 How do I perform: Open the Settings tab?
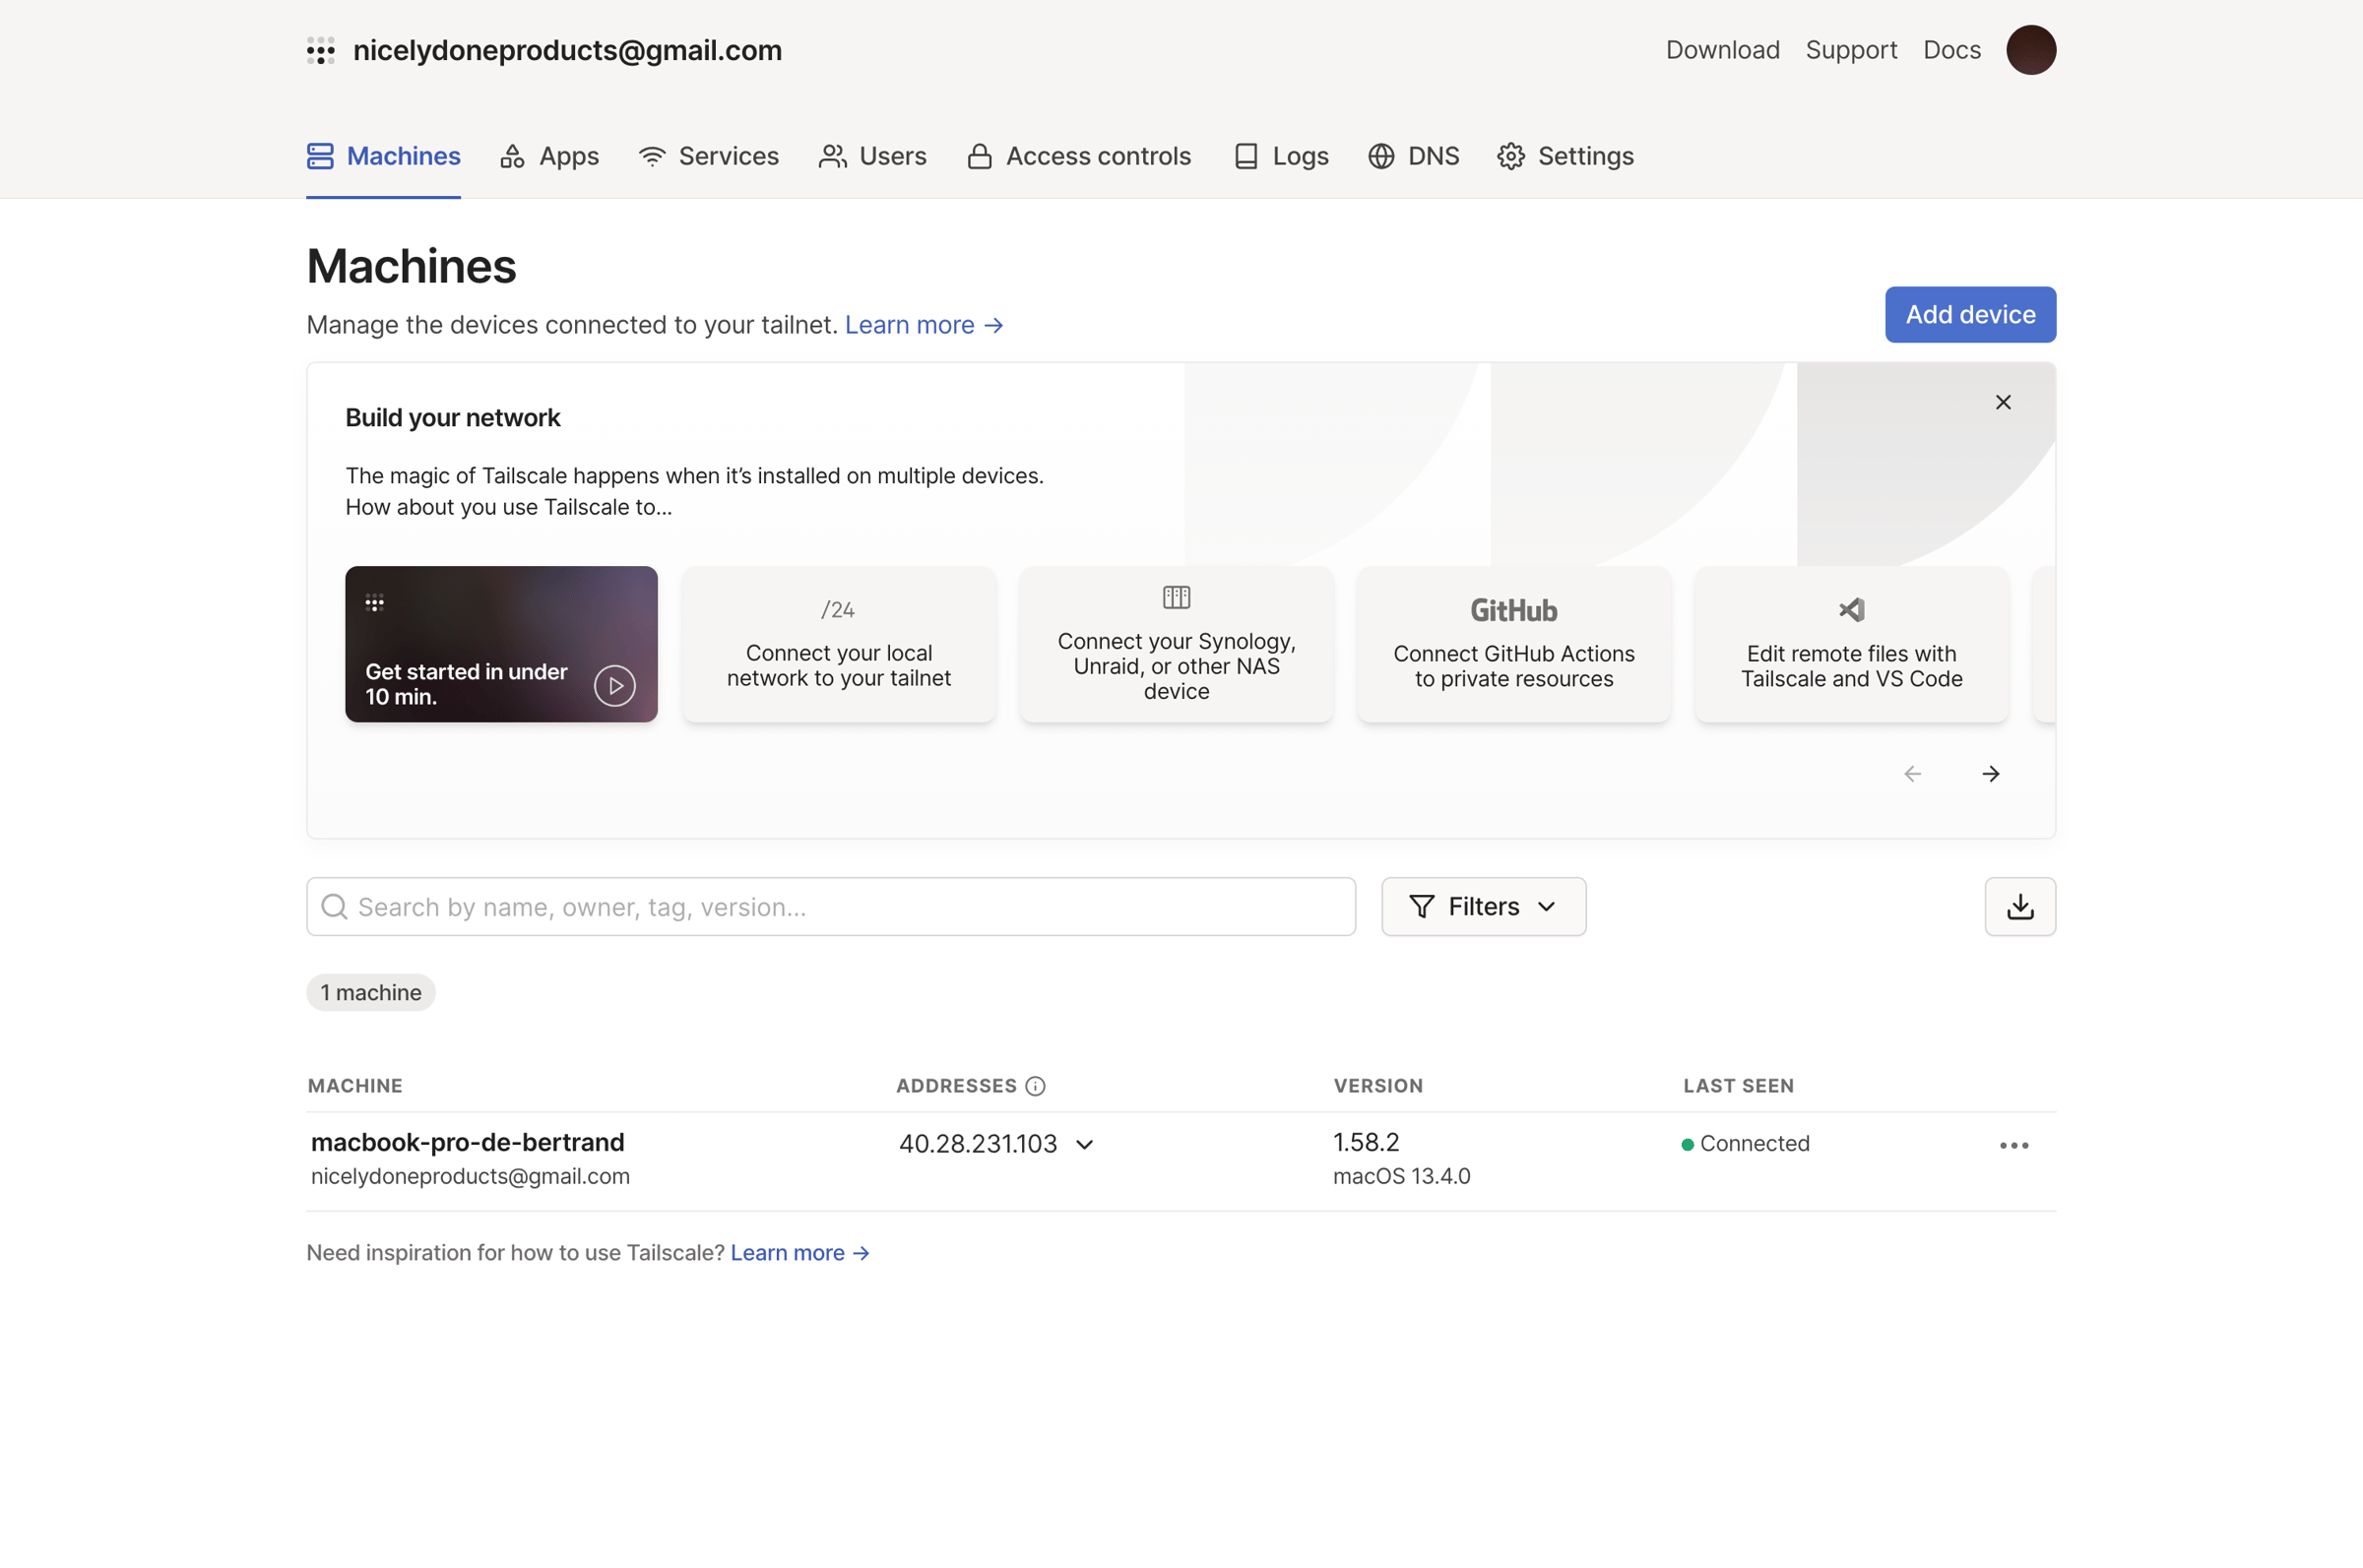(1565, 156)
